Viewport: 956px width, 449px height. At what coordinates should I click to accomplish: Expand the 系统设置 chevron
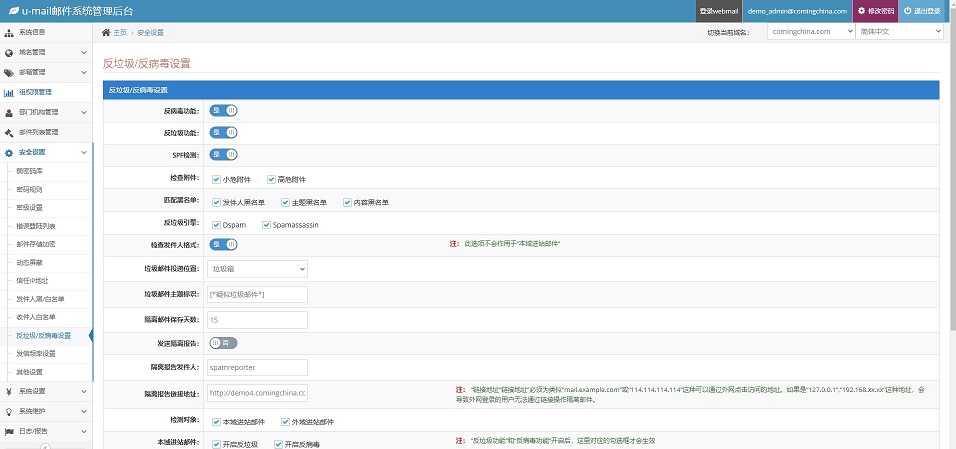pos(84,391)
